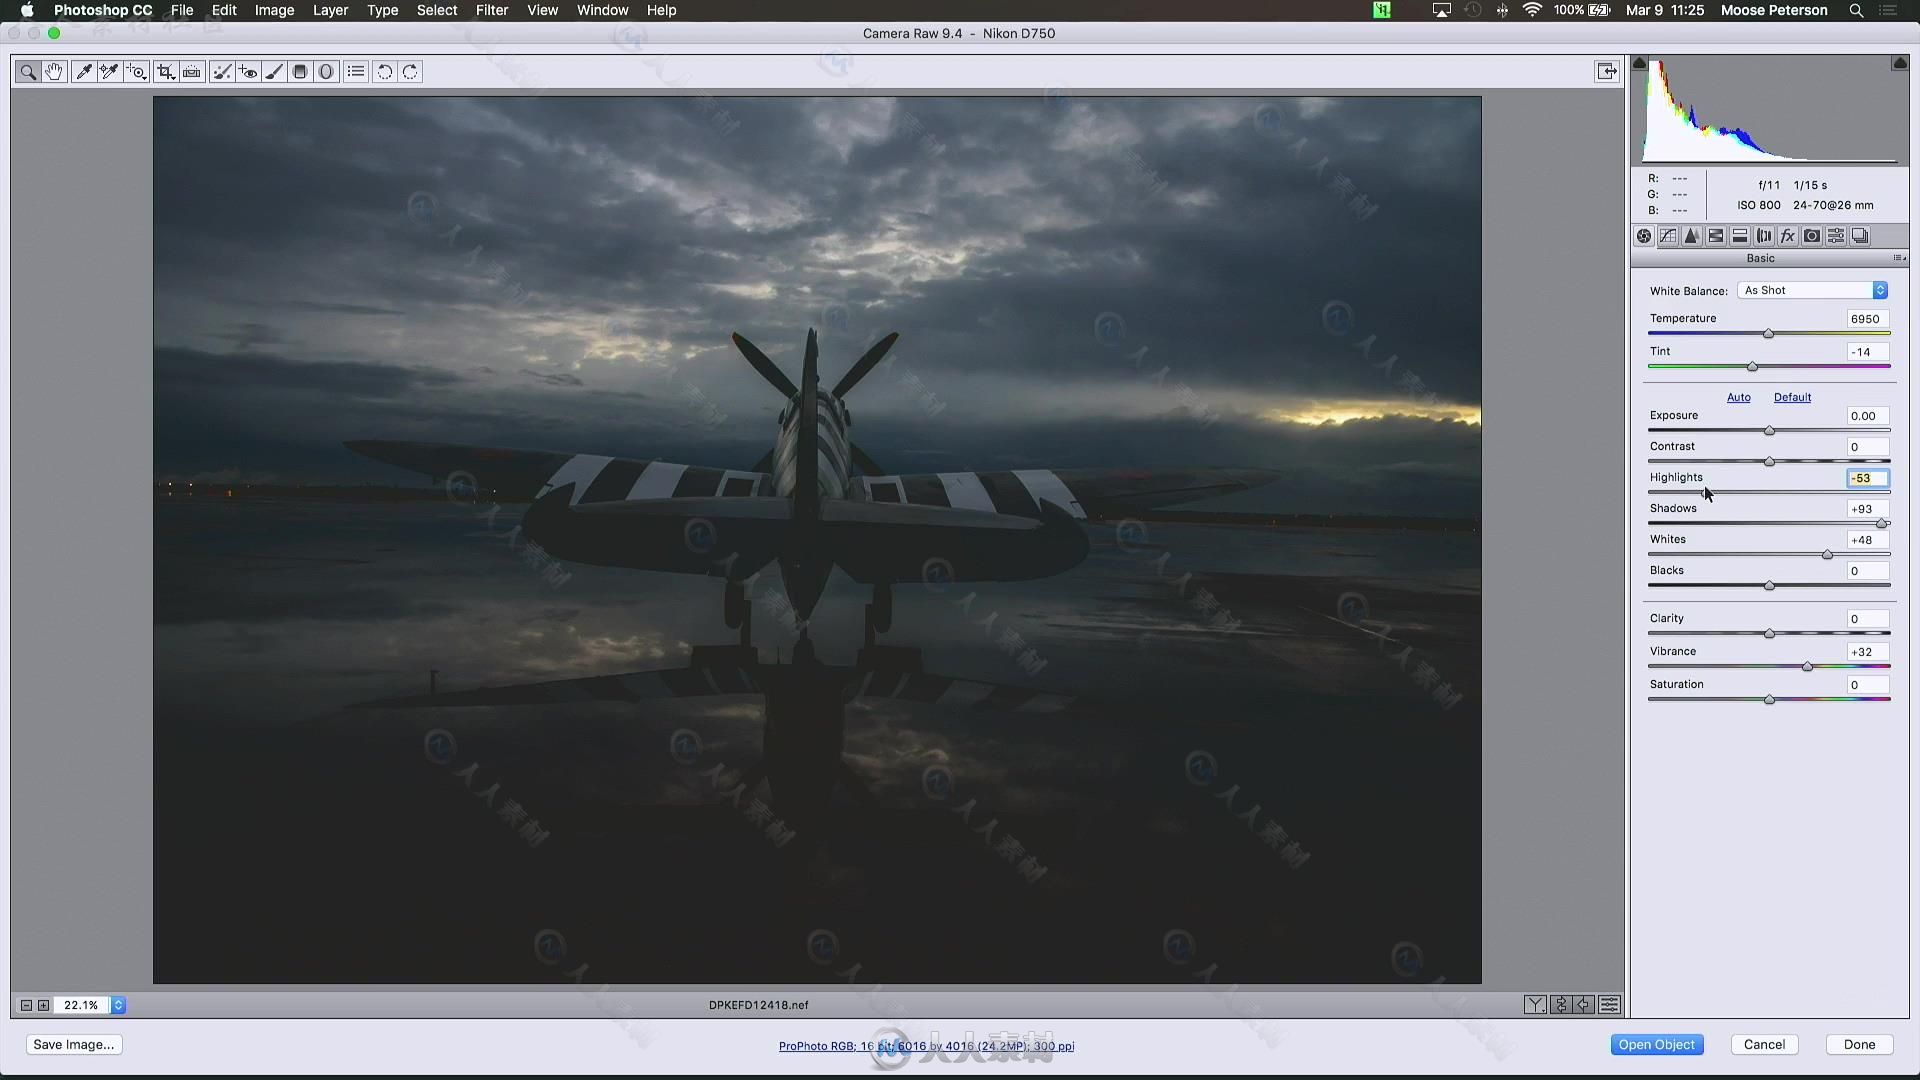Click the Cancel button
Image resolution: width=1920 pixels, height=1080 pixels.
click(x=1764, y=1044)
